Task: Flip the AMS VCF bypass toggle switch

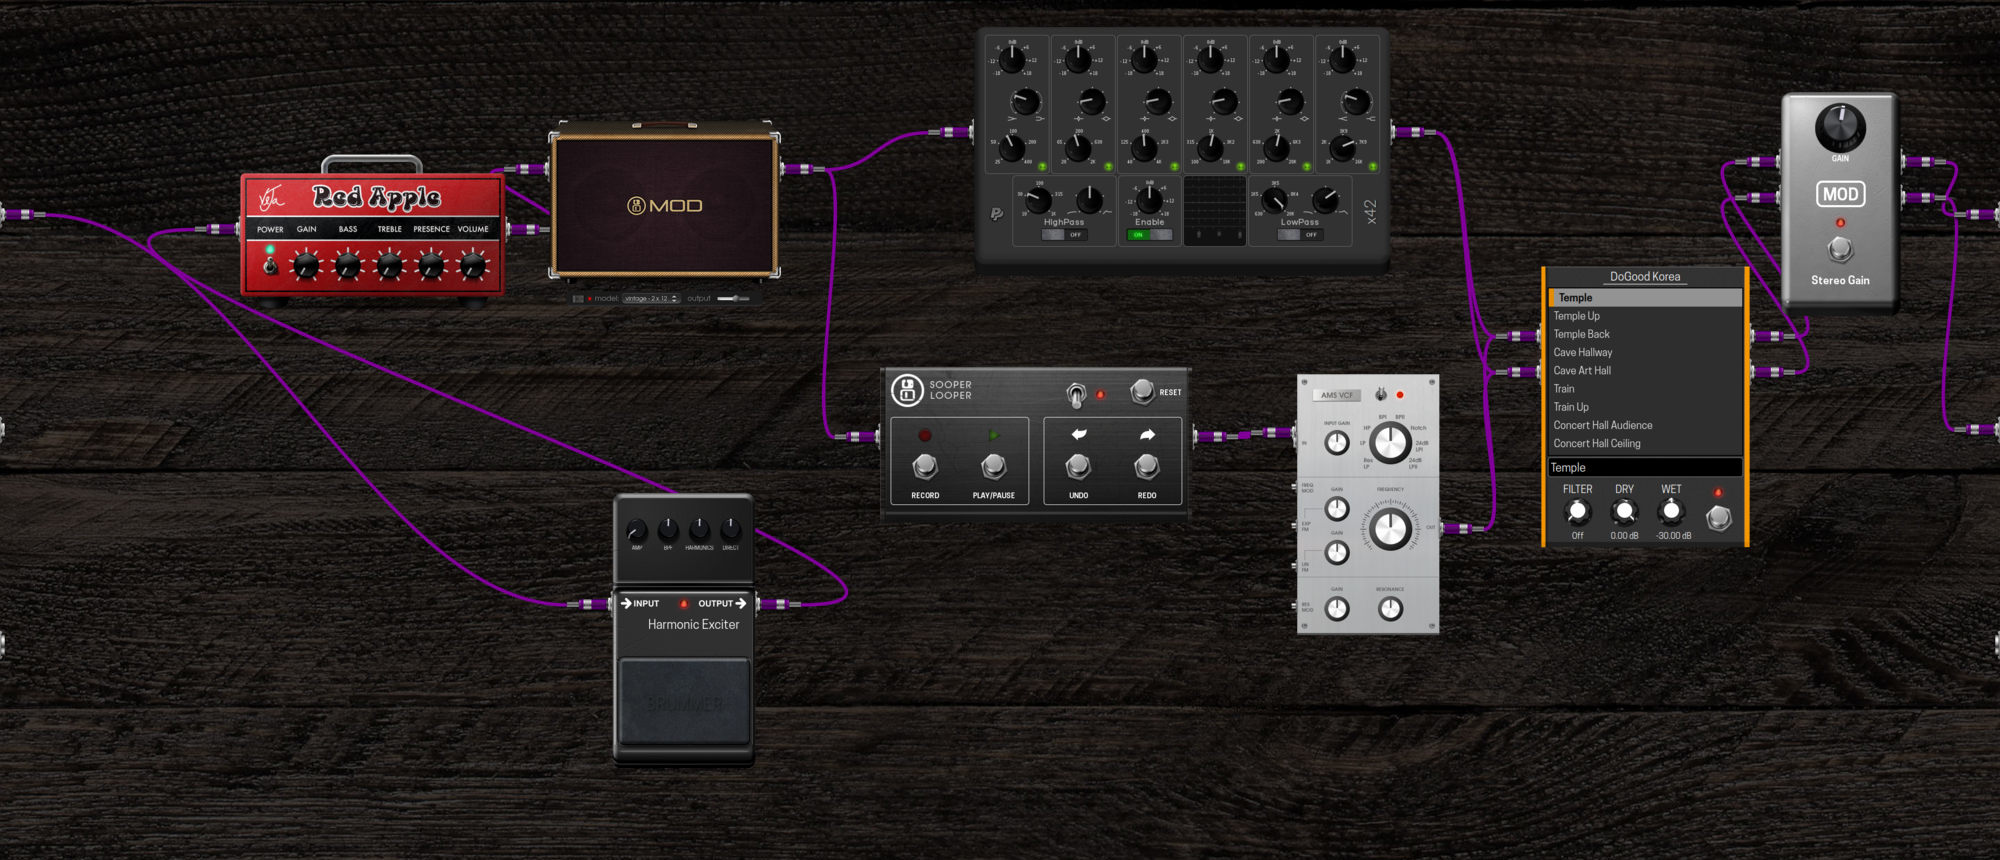Action: tap(1381, 394)
